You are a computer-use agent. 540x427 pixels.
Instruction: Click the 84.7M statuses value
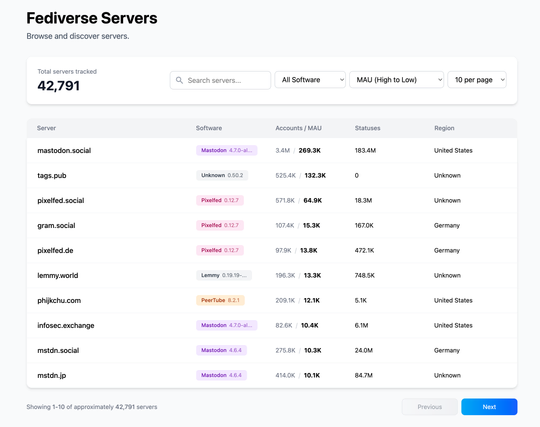click(x=364, y=375)
